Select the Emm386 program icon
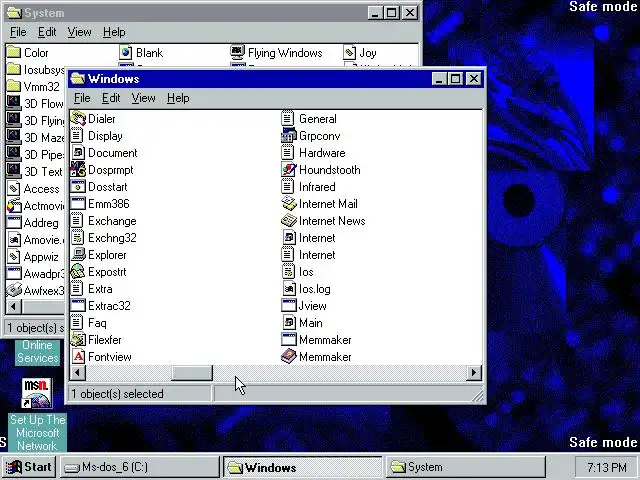The width and height of the screenshot is (640, 480). tap(78, 204)
